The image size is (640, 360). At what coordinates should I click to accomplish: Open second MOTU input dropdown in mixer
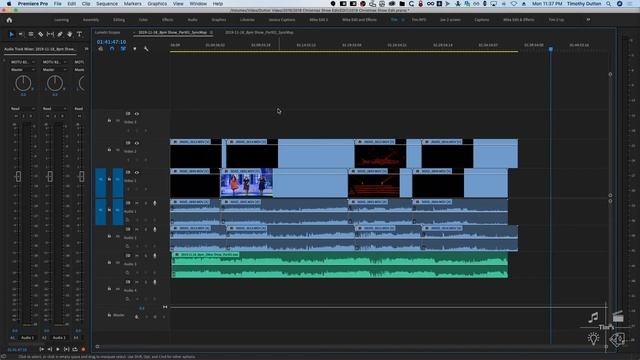(x=55, y=62)
